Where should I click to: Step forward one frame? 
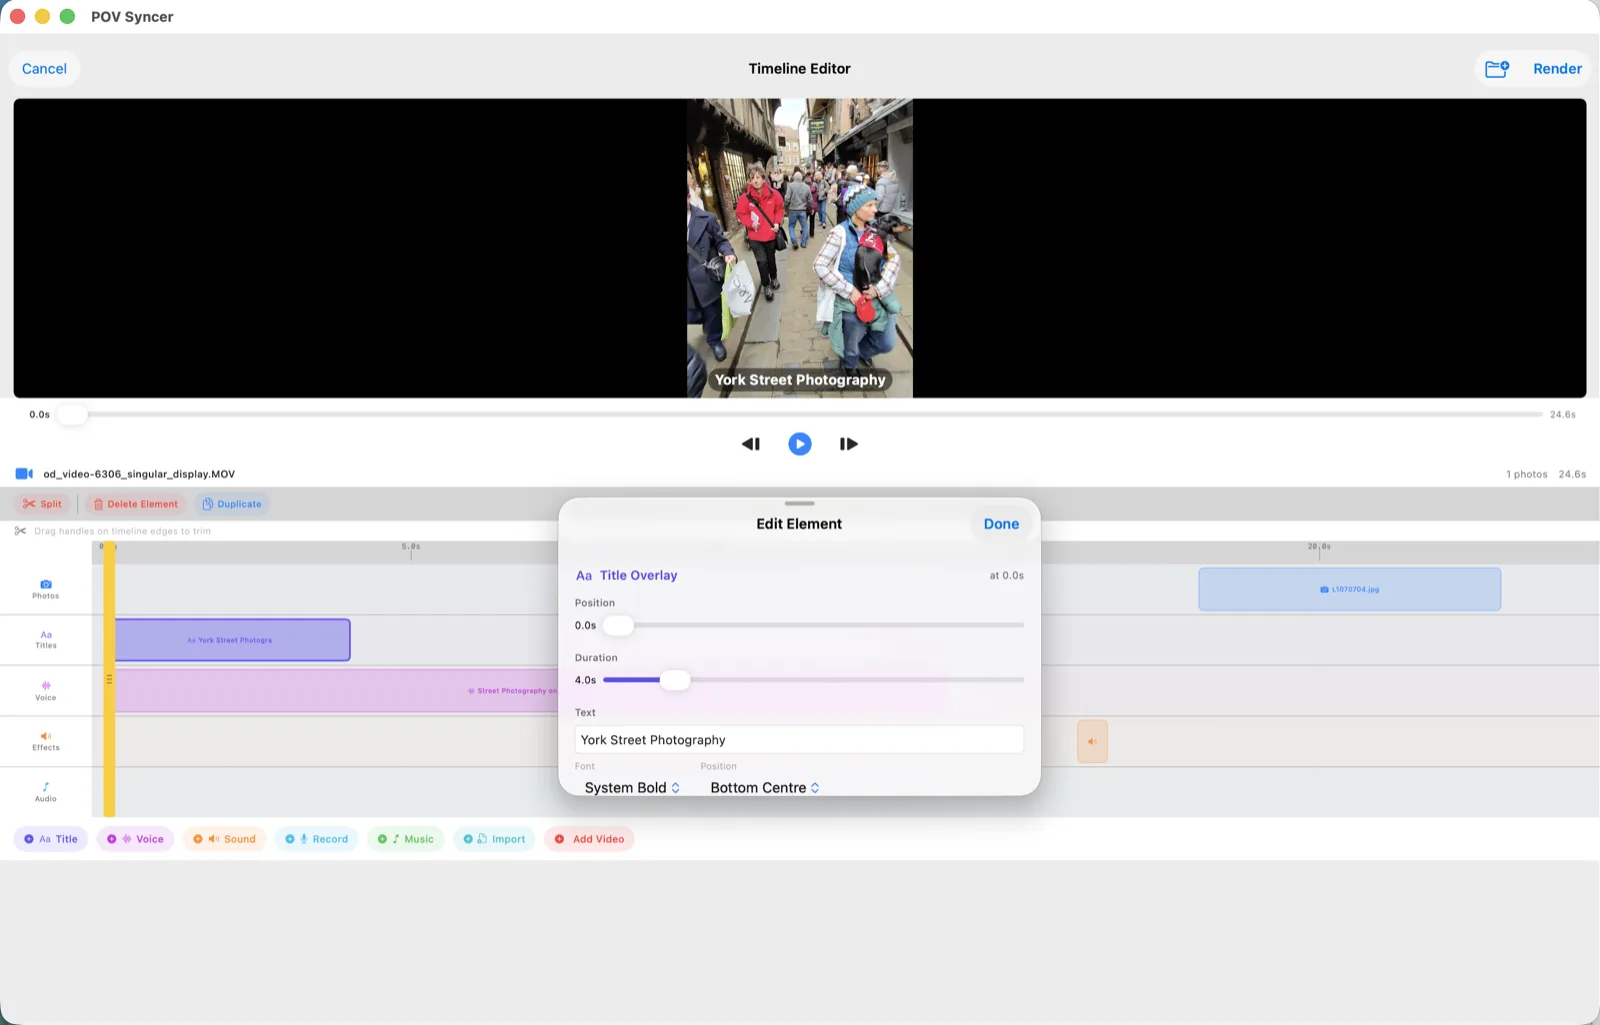[x=848, y=444]
